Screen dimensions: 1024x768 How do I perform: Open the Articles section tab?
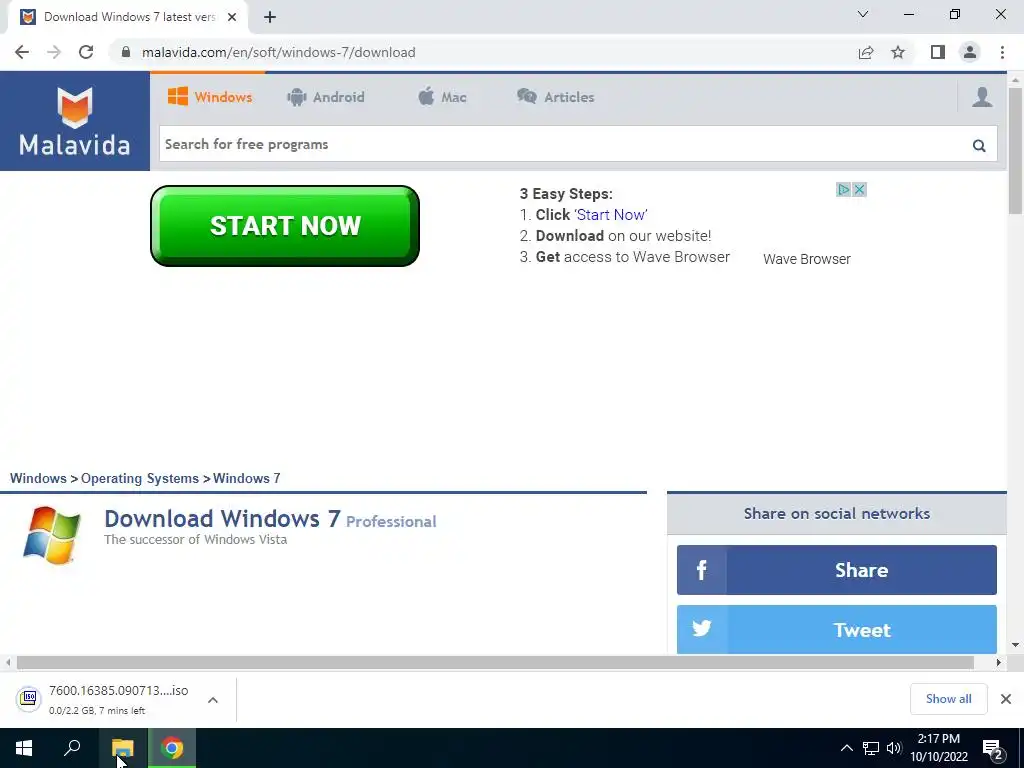click(556, 97)
